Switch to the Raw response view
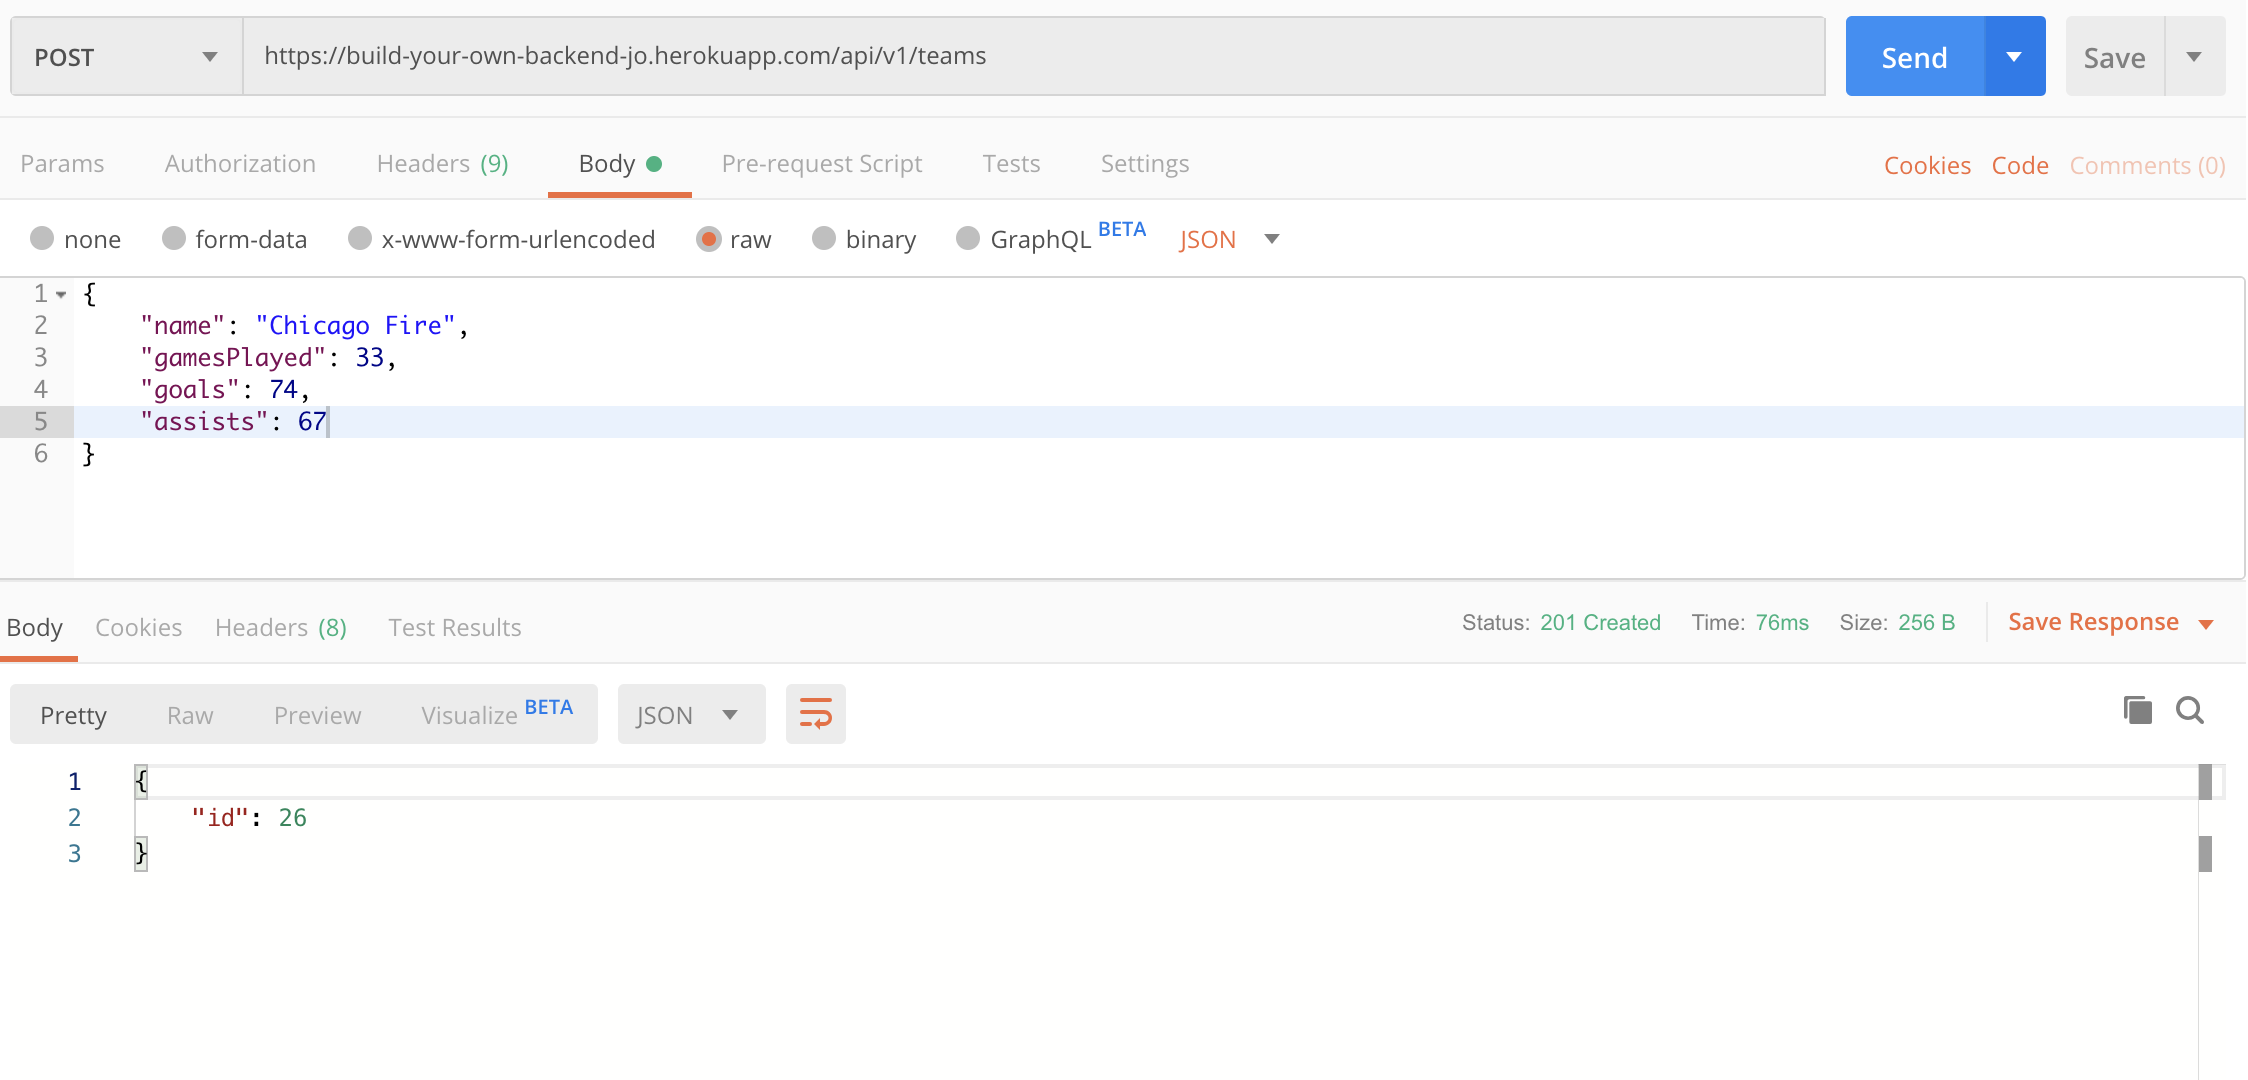Image resolution: width=2248 pixels, height=1080 pixels. click(x=189, y=714)
